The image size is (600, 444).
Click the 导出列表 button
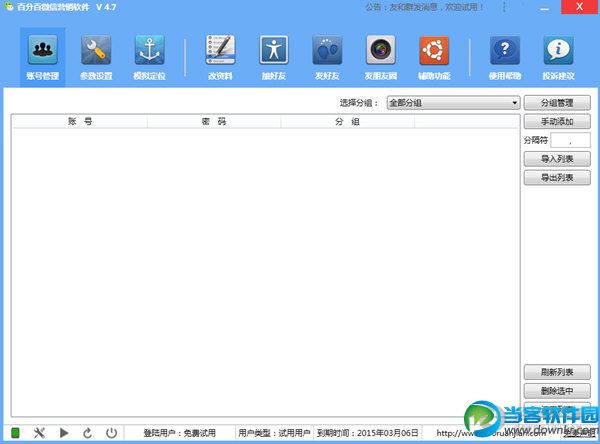click(x=557, y=178)
